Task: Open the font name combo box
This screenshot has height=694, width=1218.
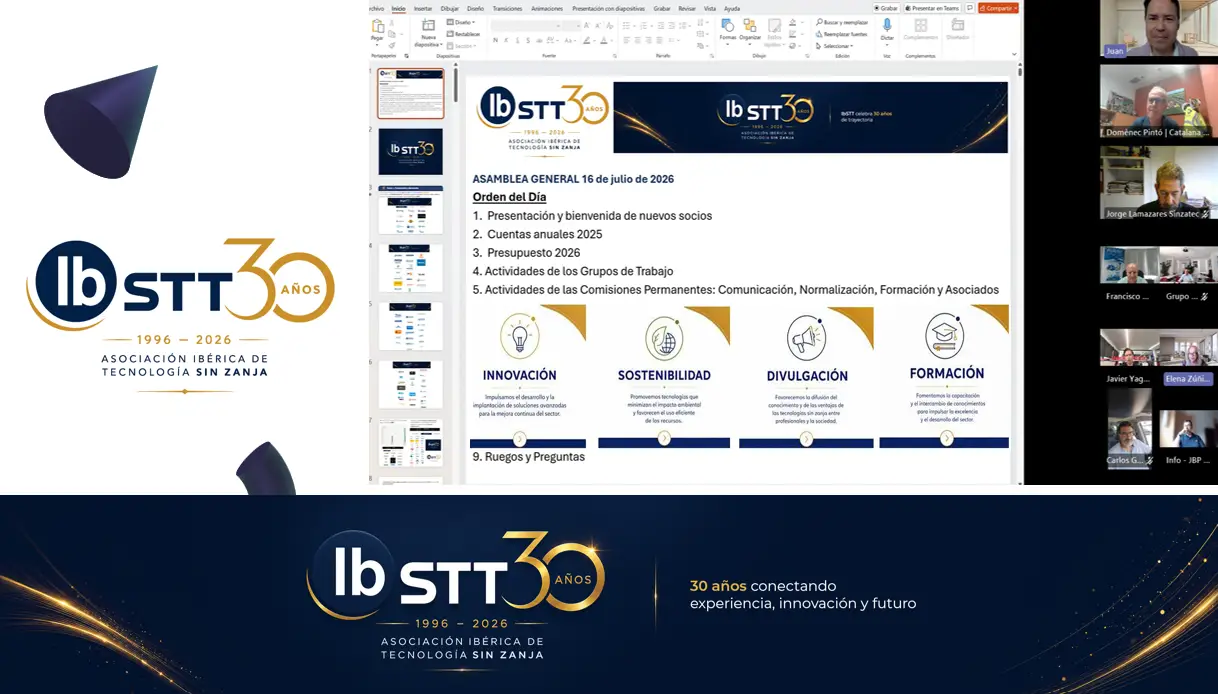Action: coord(526,26)
